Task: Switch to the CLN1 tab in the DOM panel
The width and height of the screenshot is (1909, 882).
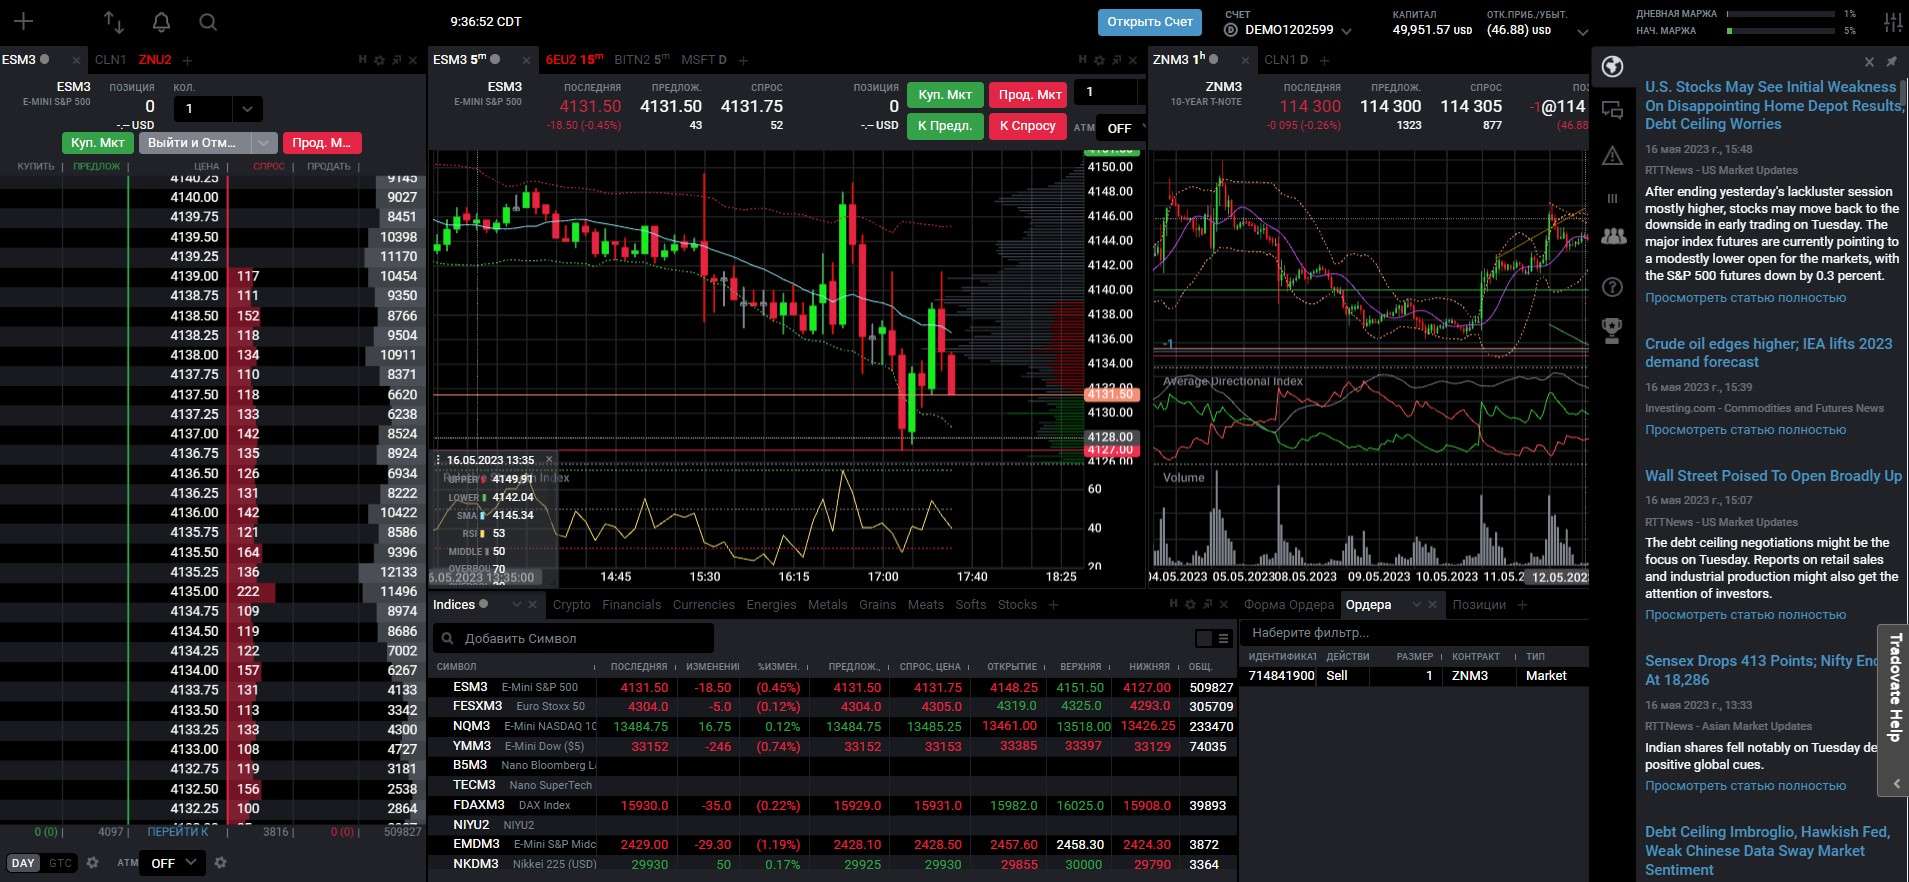Action: point(111,60)
